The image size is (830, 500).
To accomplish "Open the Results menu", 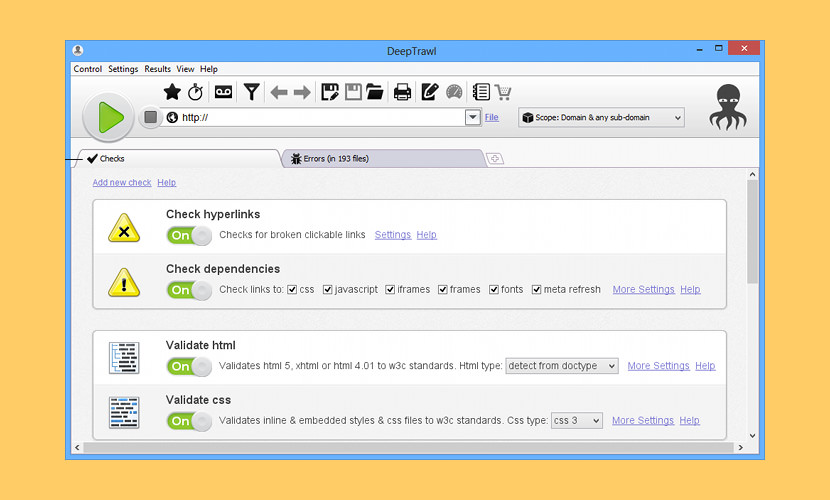I will coord(157,69).
